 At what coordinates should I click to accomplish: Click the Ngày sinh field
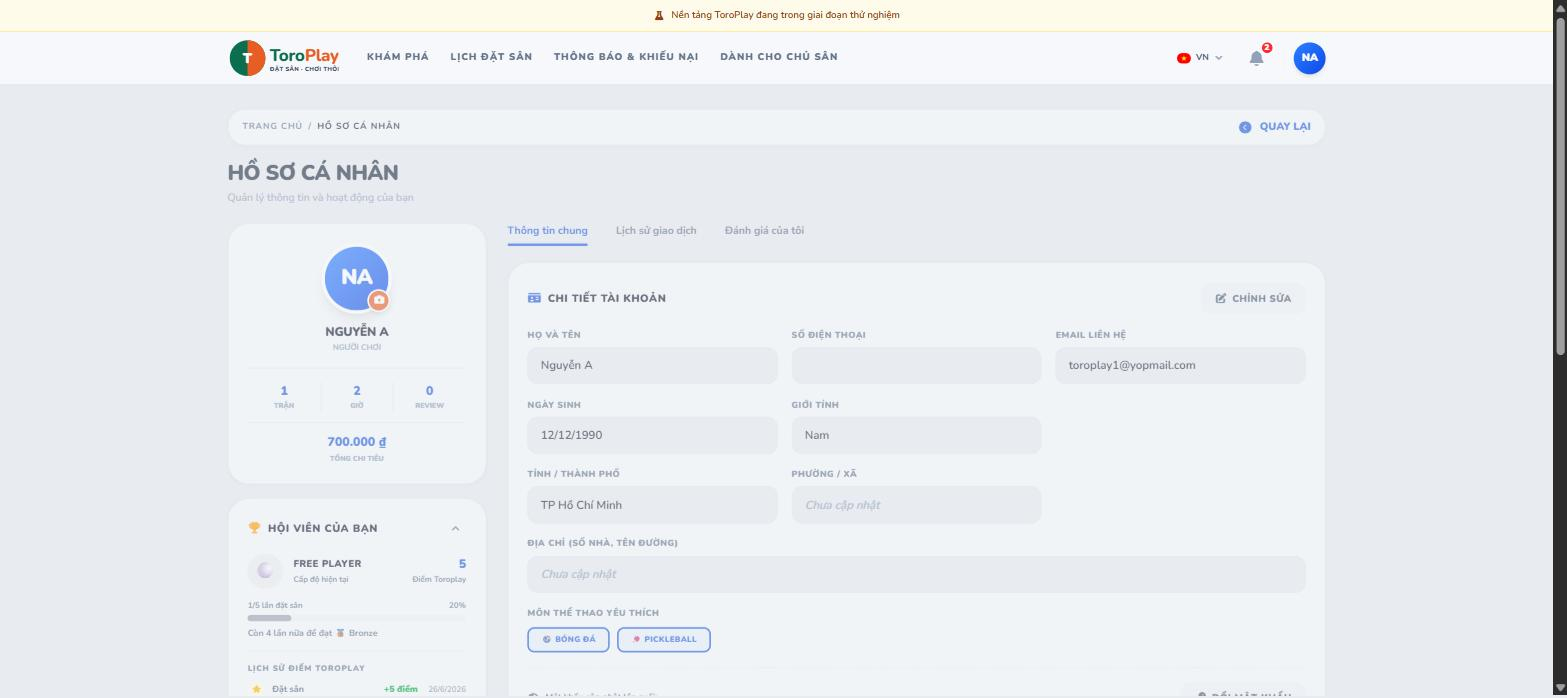tap(652, 435)
